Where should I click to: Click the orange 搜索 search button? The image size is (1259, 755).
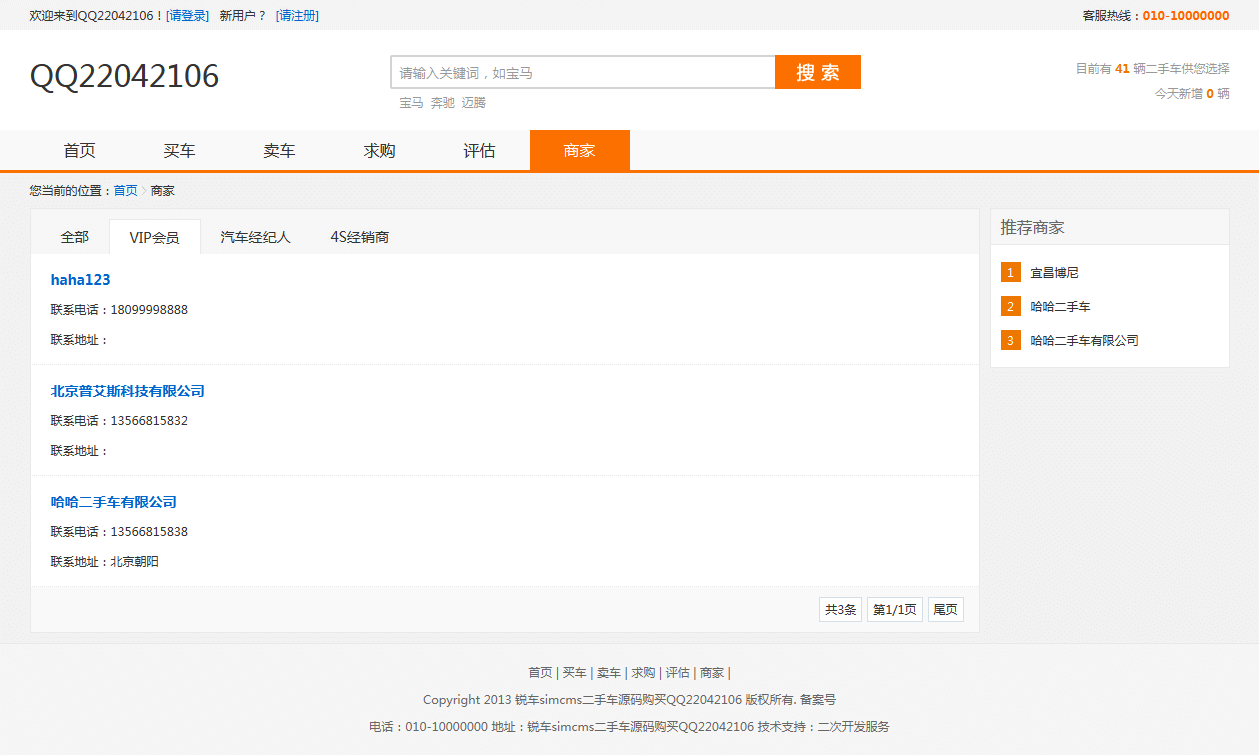pyautogui.click(x=817, y=72)
